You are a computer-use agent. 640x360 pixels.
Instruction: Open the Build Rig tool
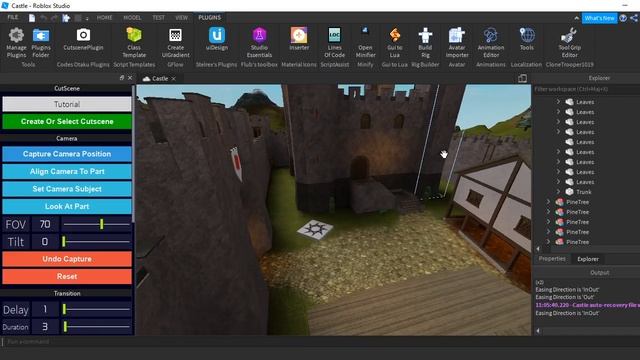(x=425, y=43)
